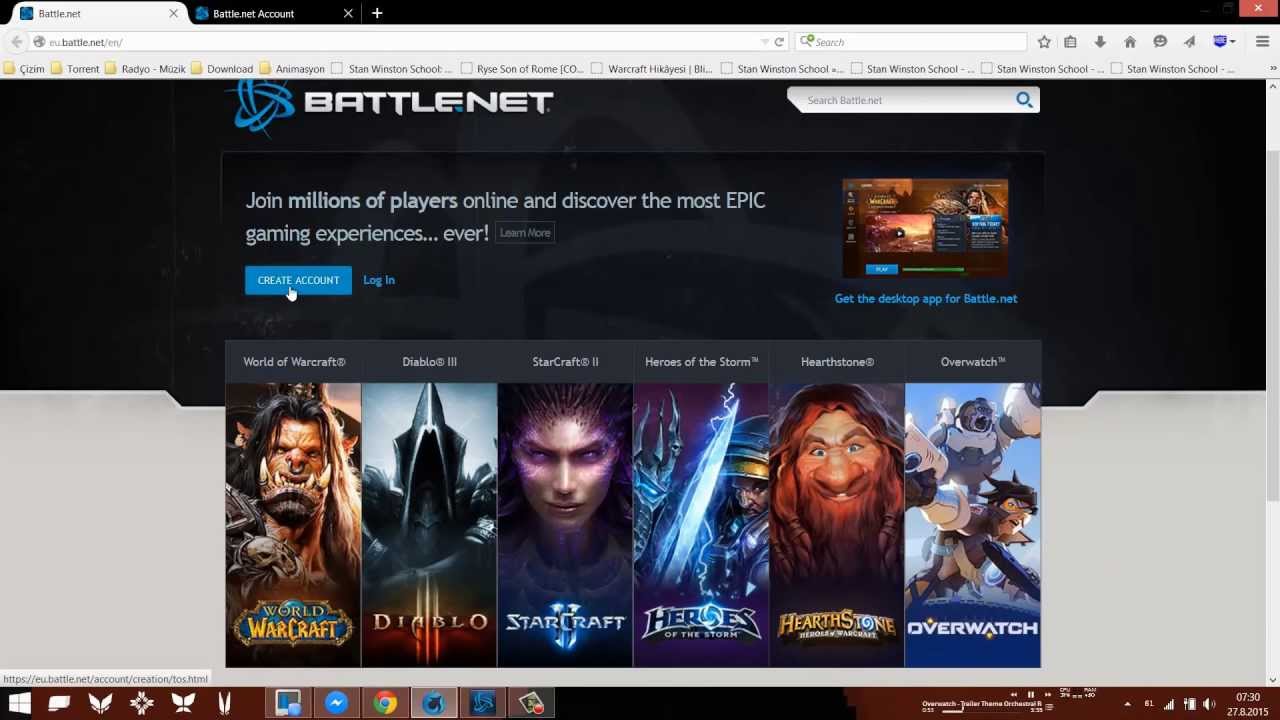Open a new browser tab
This screenshot has width=1280, height=720.
377,13
